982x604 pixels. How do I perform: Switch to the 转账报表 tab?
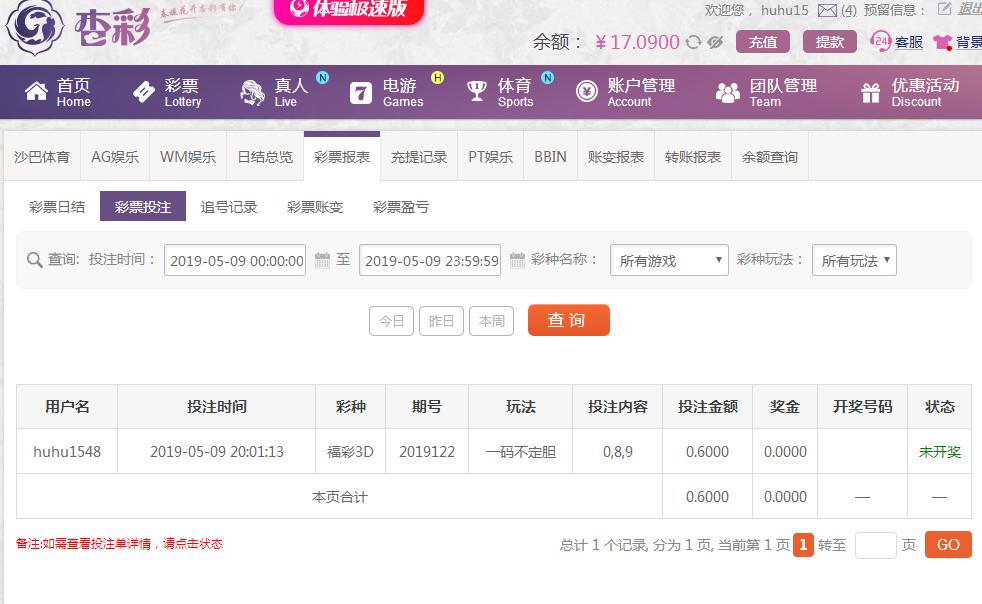pos(693,157)
